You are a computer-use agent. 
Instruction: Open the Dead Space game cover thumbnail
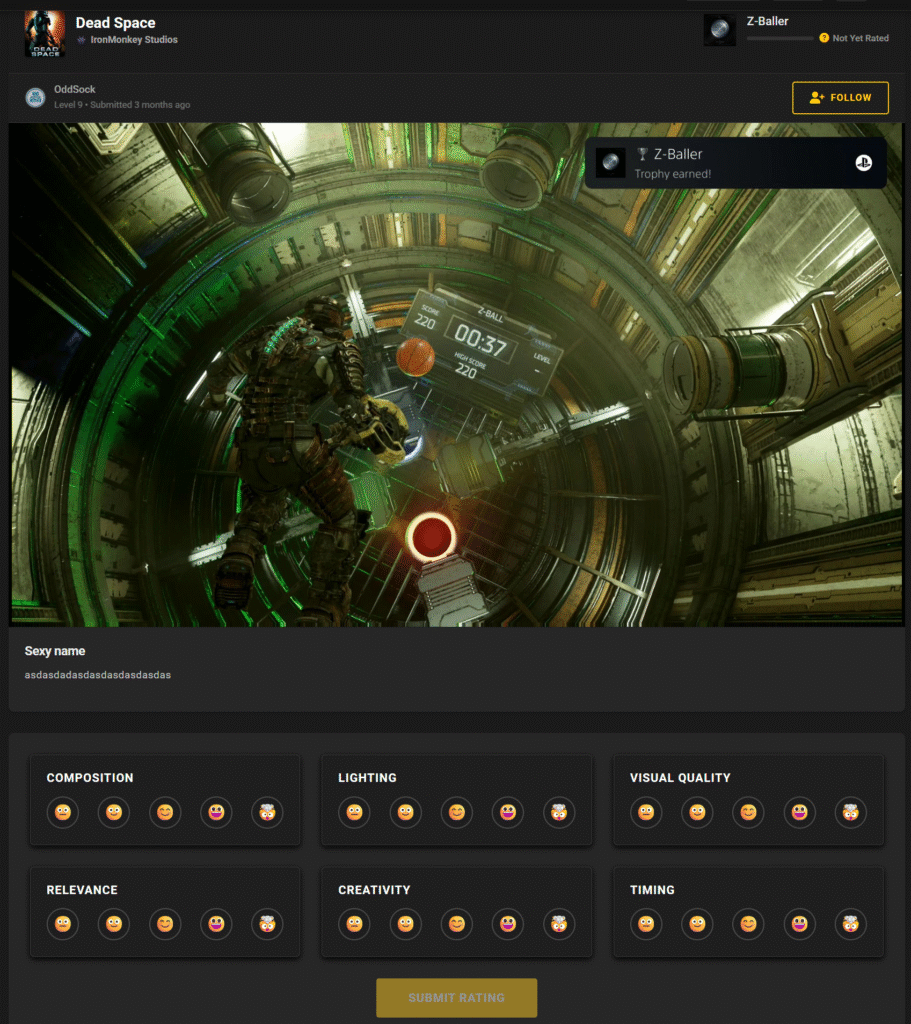click(44, 34)
